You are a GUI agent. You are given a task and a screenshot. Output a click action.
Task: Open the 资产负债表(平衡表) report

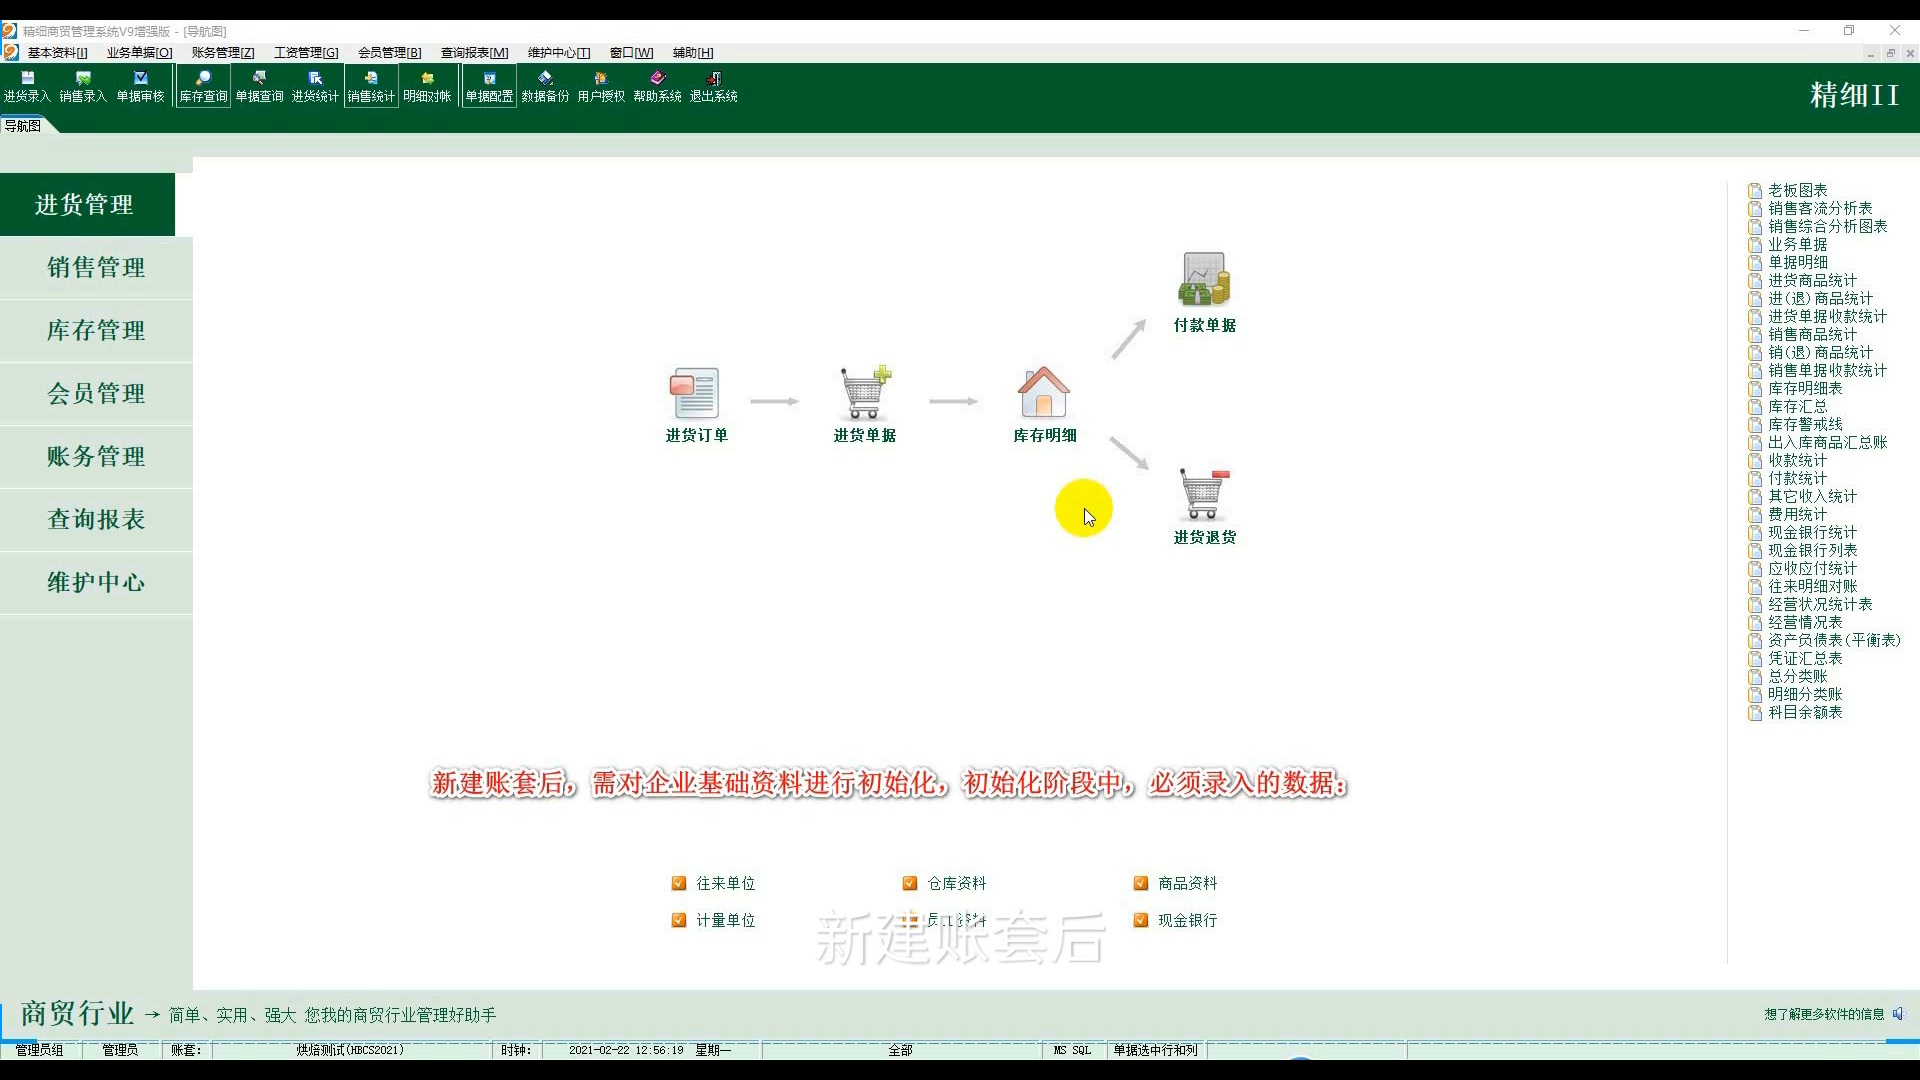coord(1825,640)
